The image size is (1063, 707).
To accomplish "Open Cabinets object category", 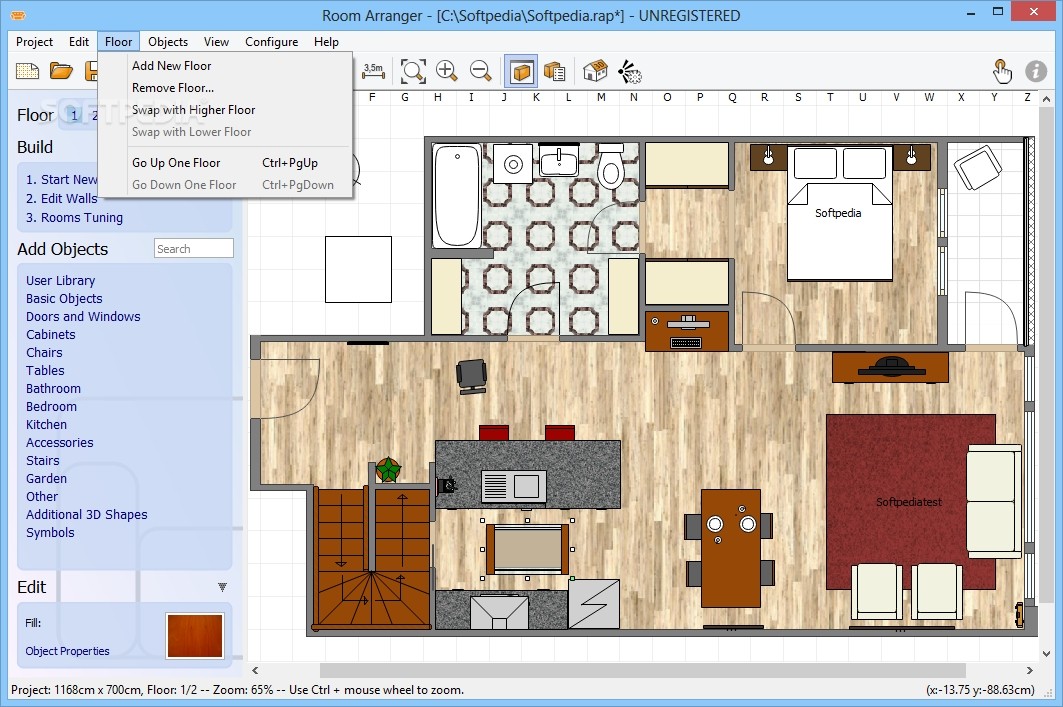I will [x=51, y=334].
